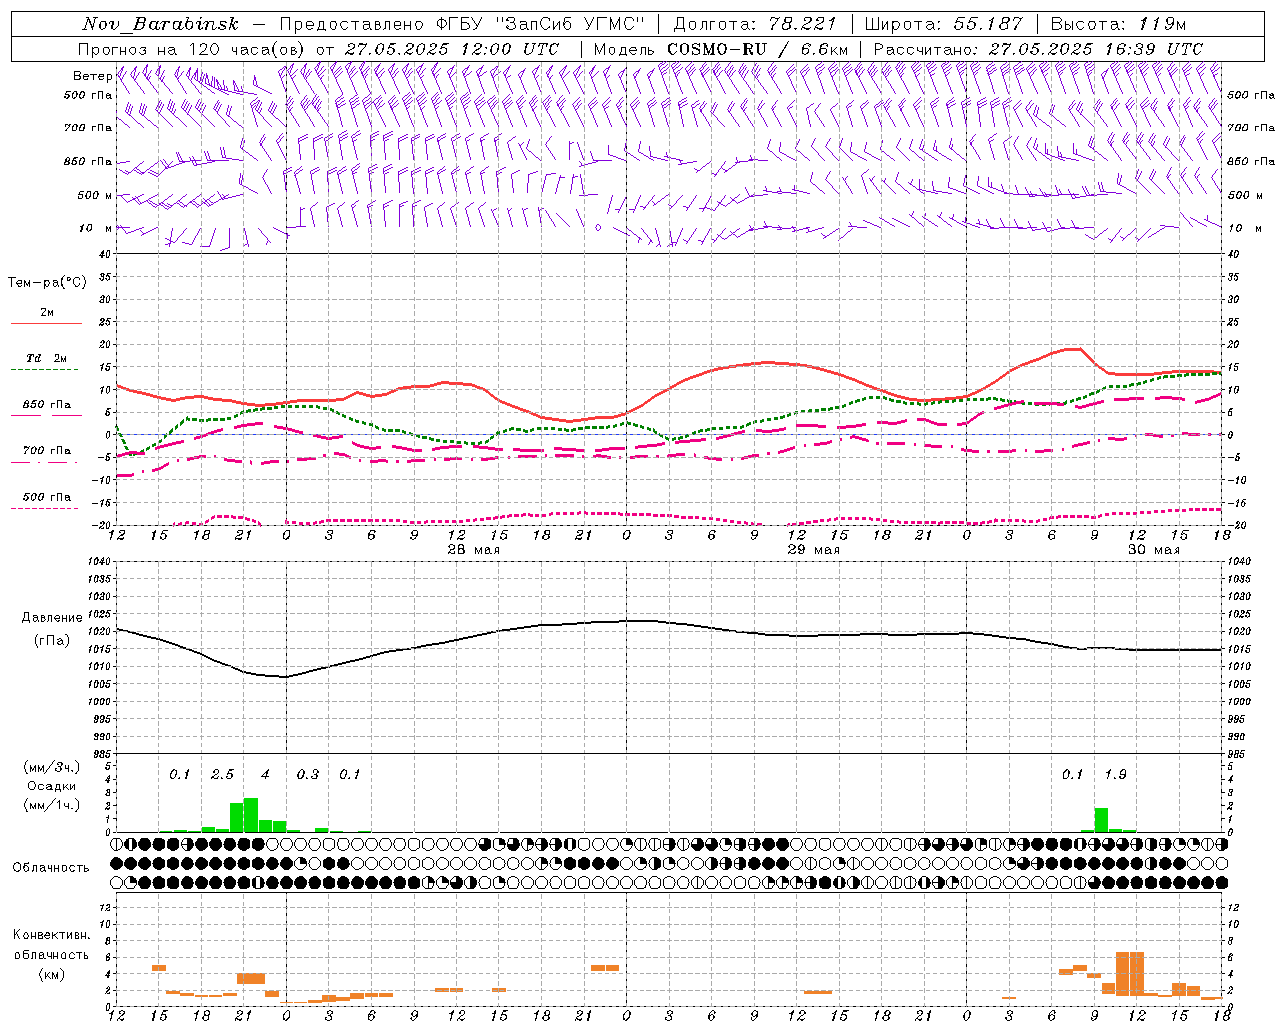1280x1024 pixels.
Task: Select the 30 мая date label
Action: [1154, 550]
